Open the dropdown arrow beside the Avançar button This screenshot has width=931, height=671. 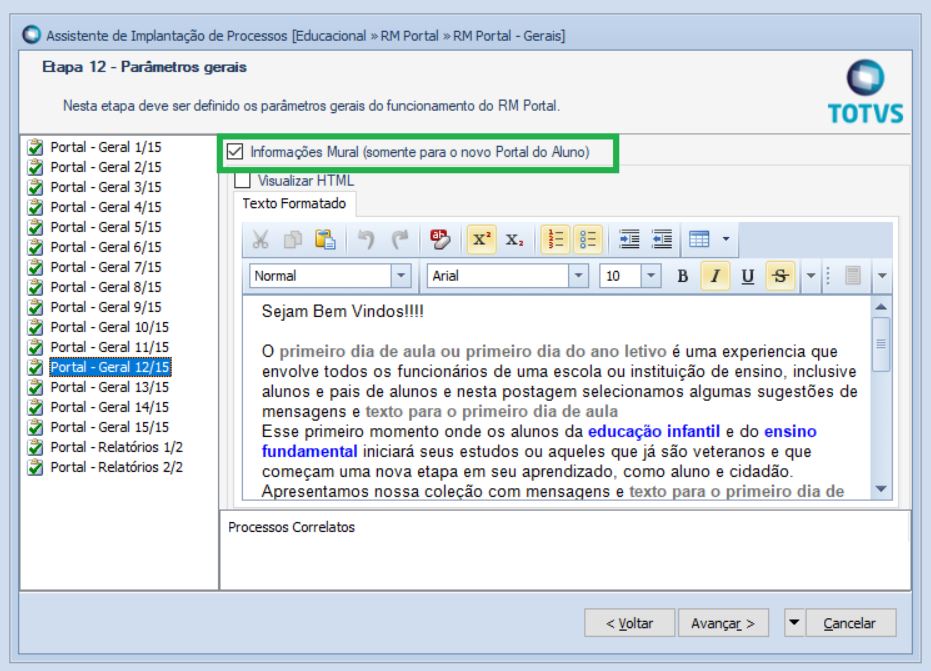(x=794, y=623)
